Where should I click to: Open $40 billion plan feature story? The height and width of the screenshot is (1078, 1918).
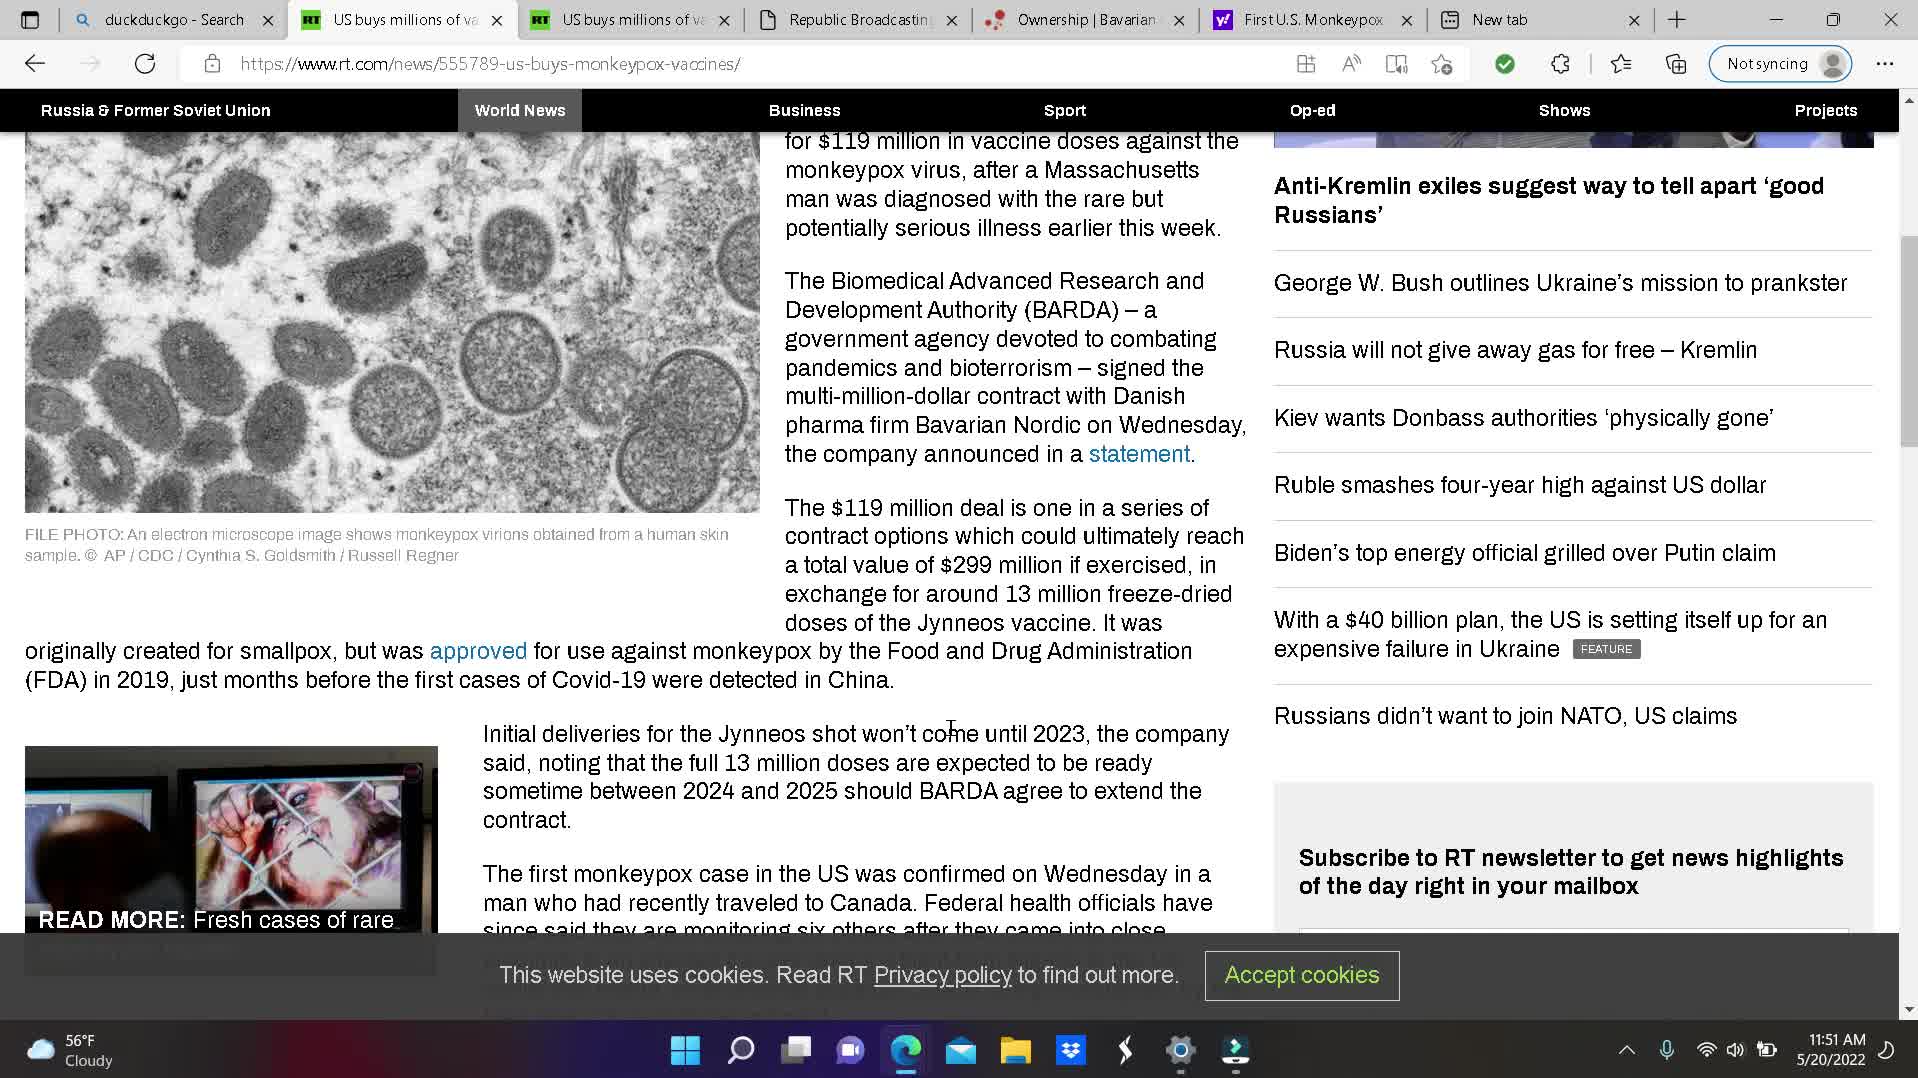(x=1550, y=634)
